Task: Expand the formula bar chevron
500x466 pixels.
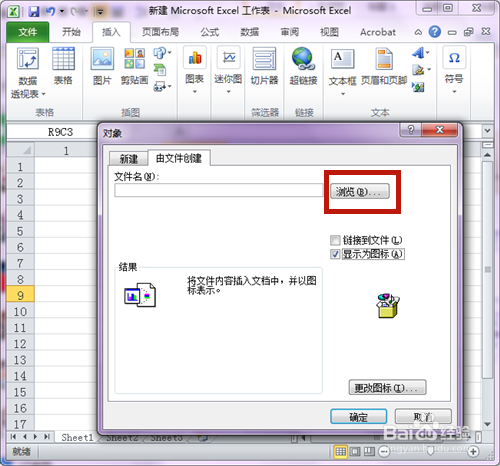Action: tap(487, 131)
